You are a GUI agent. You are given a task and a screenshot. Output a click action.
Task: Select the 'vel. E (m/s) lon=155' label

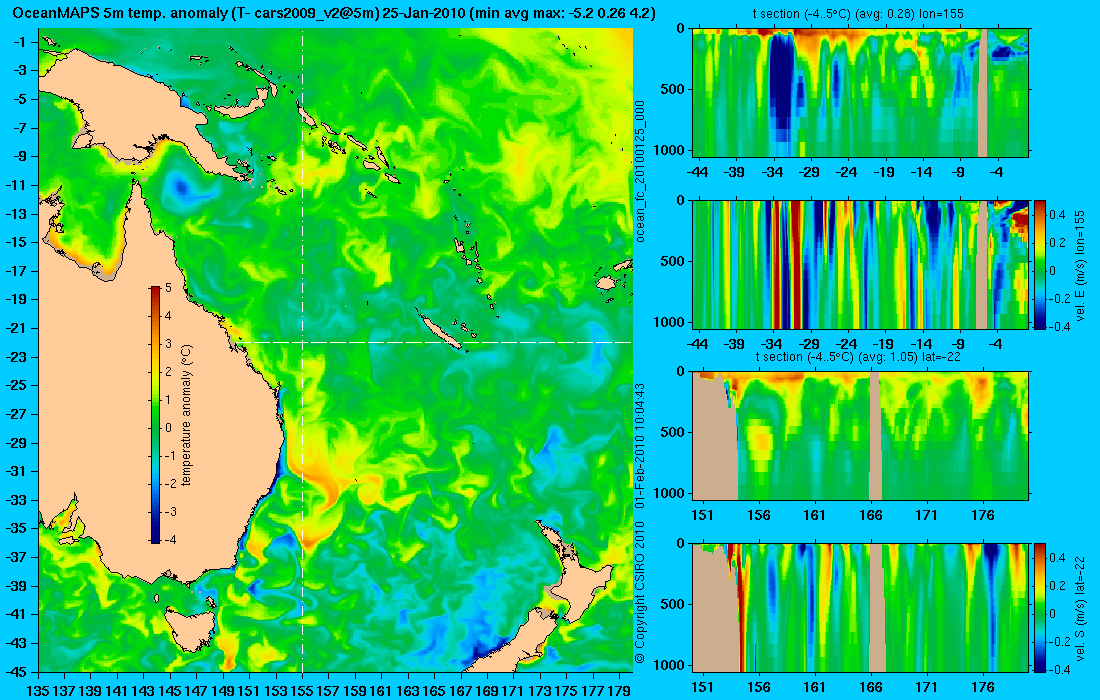tap(1080, 265)
